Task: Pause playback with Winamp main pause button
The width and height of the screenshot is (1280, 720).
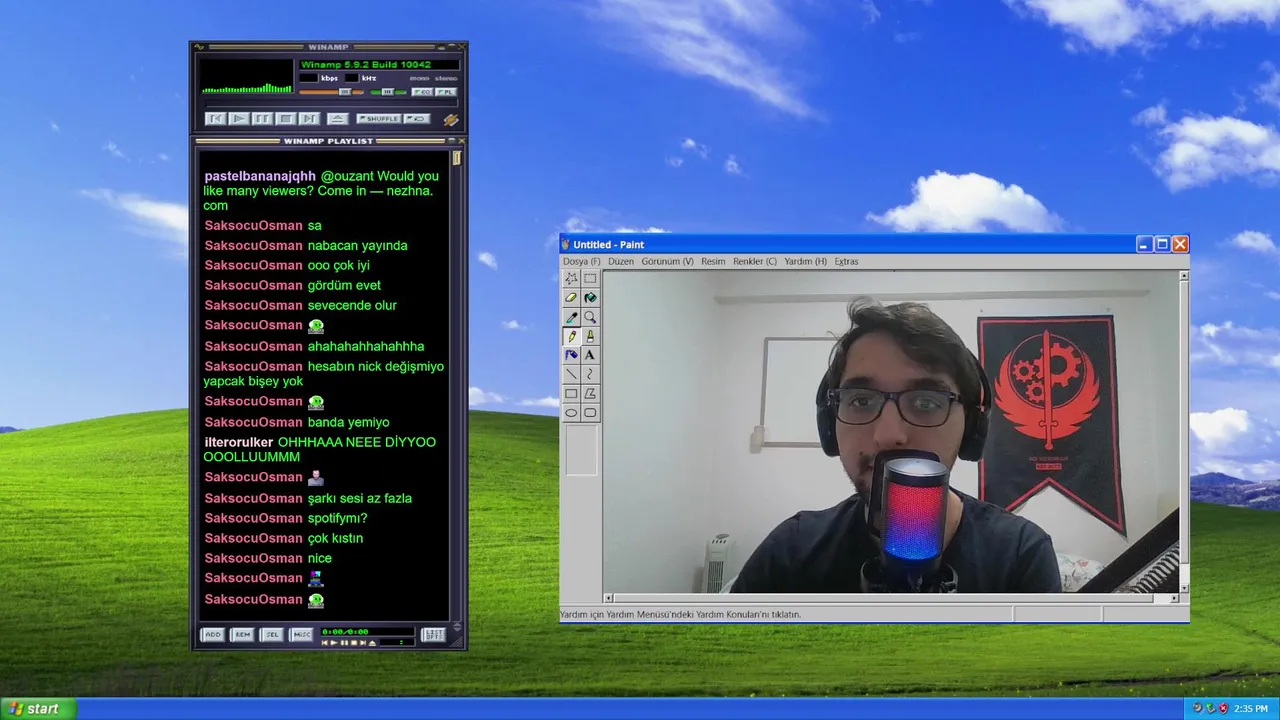Action: coord(262,119)
